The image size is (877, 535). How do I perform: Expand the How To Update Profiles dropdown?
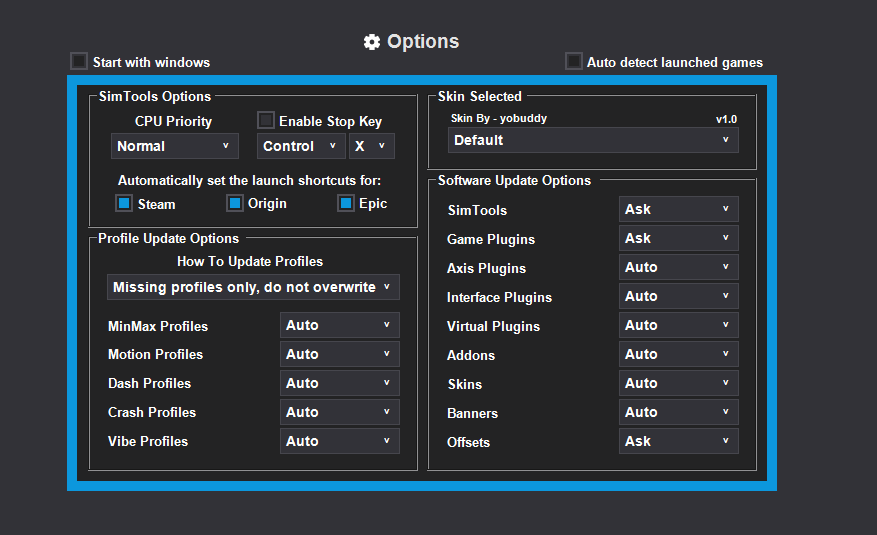click(253, 287)
